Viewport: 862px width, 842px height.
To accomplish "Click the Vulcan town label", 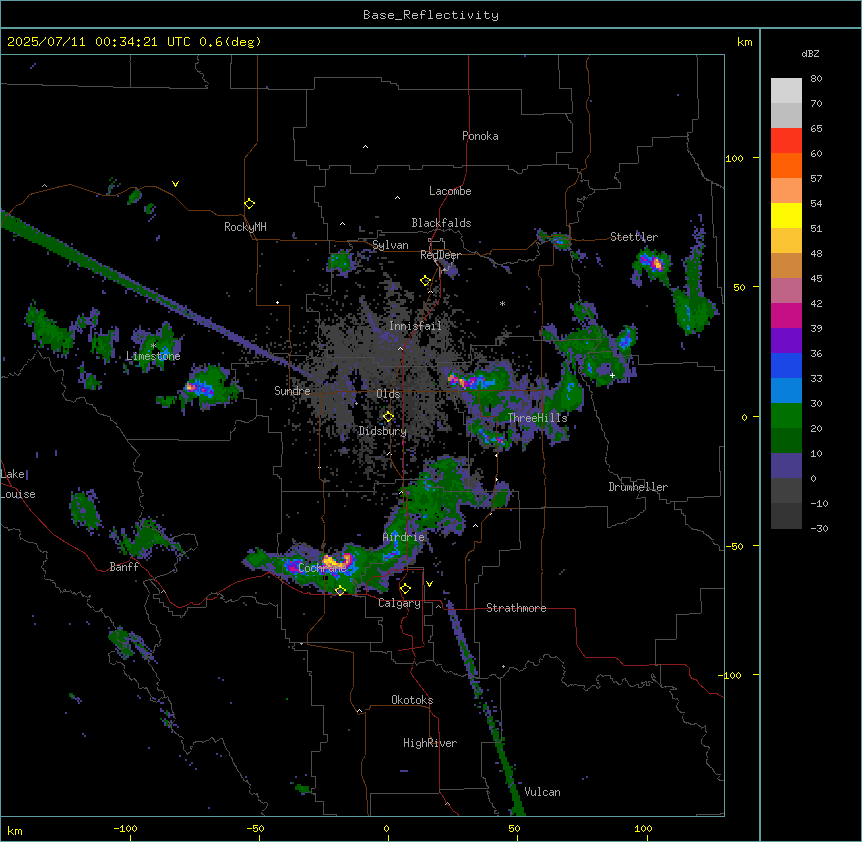I will click(x=543, y=792).
